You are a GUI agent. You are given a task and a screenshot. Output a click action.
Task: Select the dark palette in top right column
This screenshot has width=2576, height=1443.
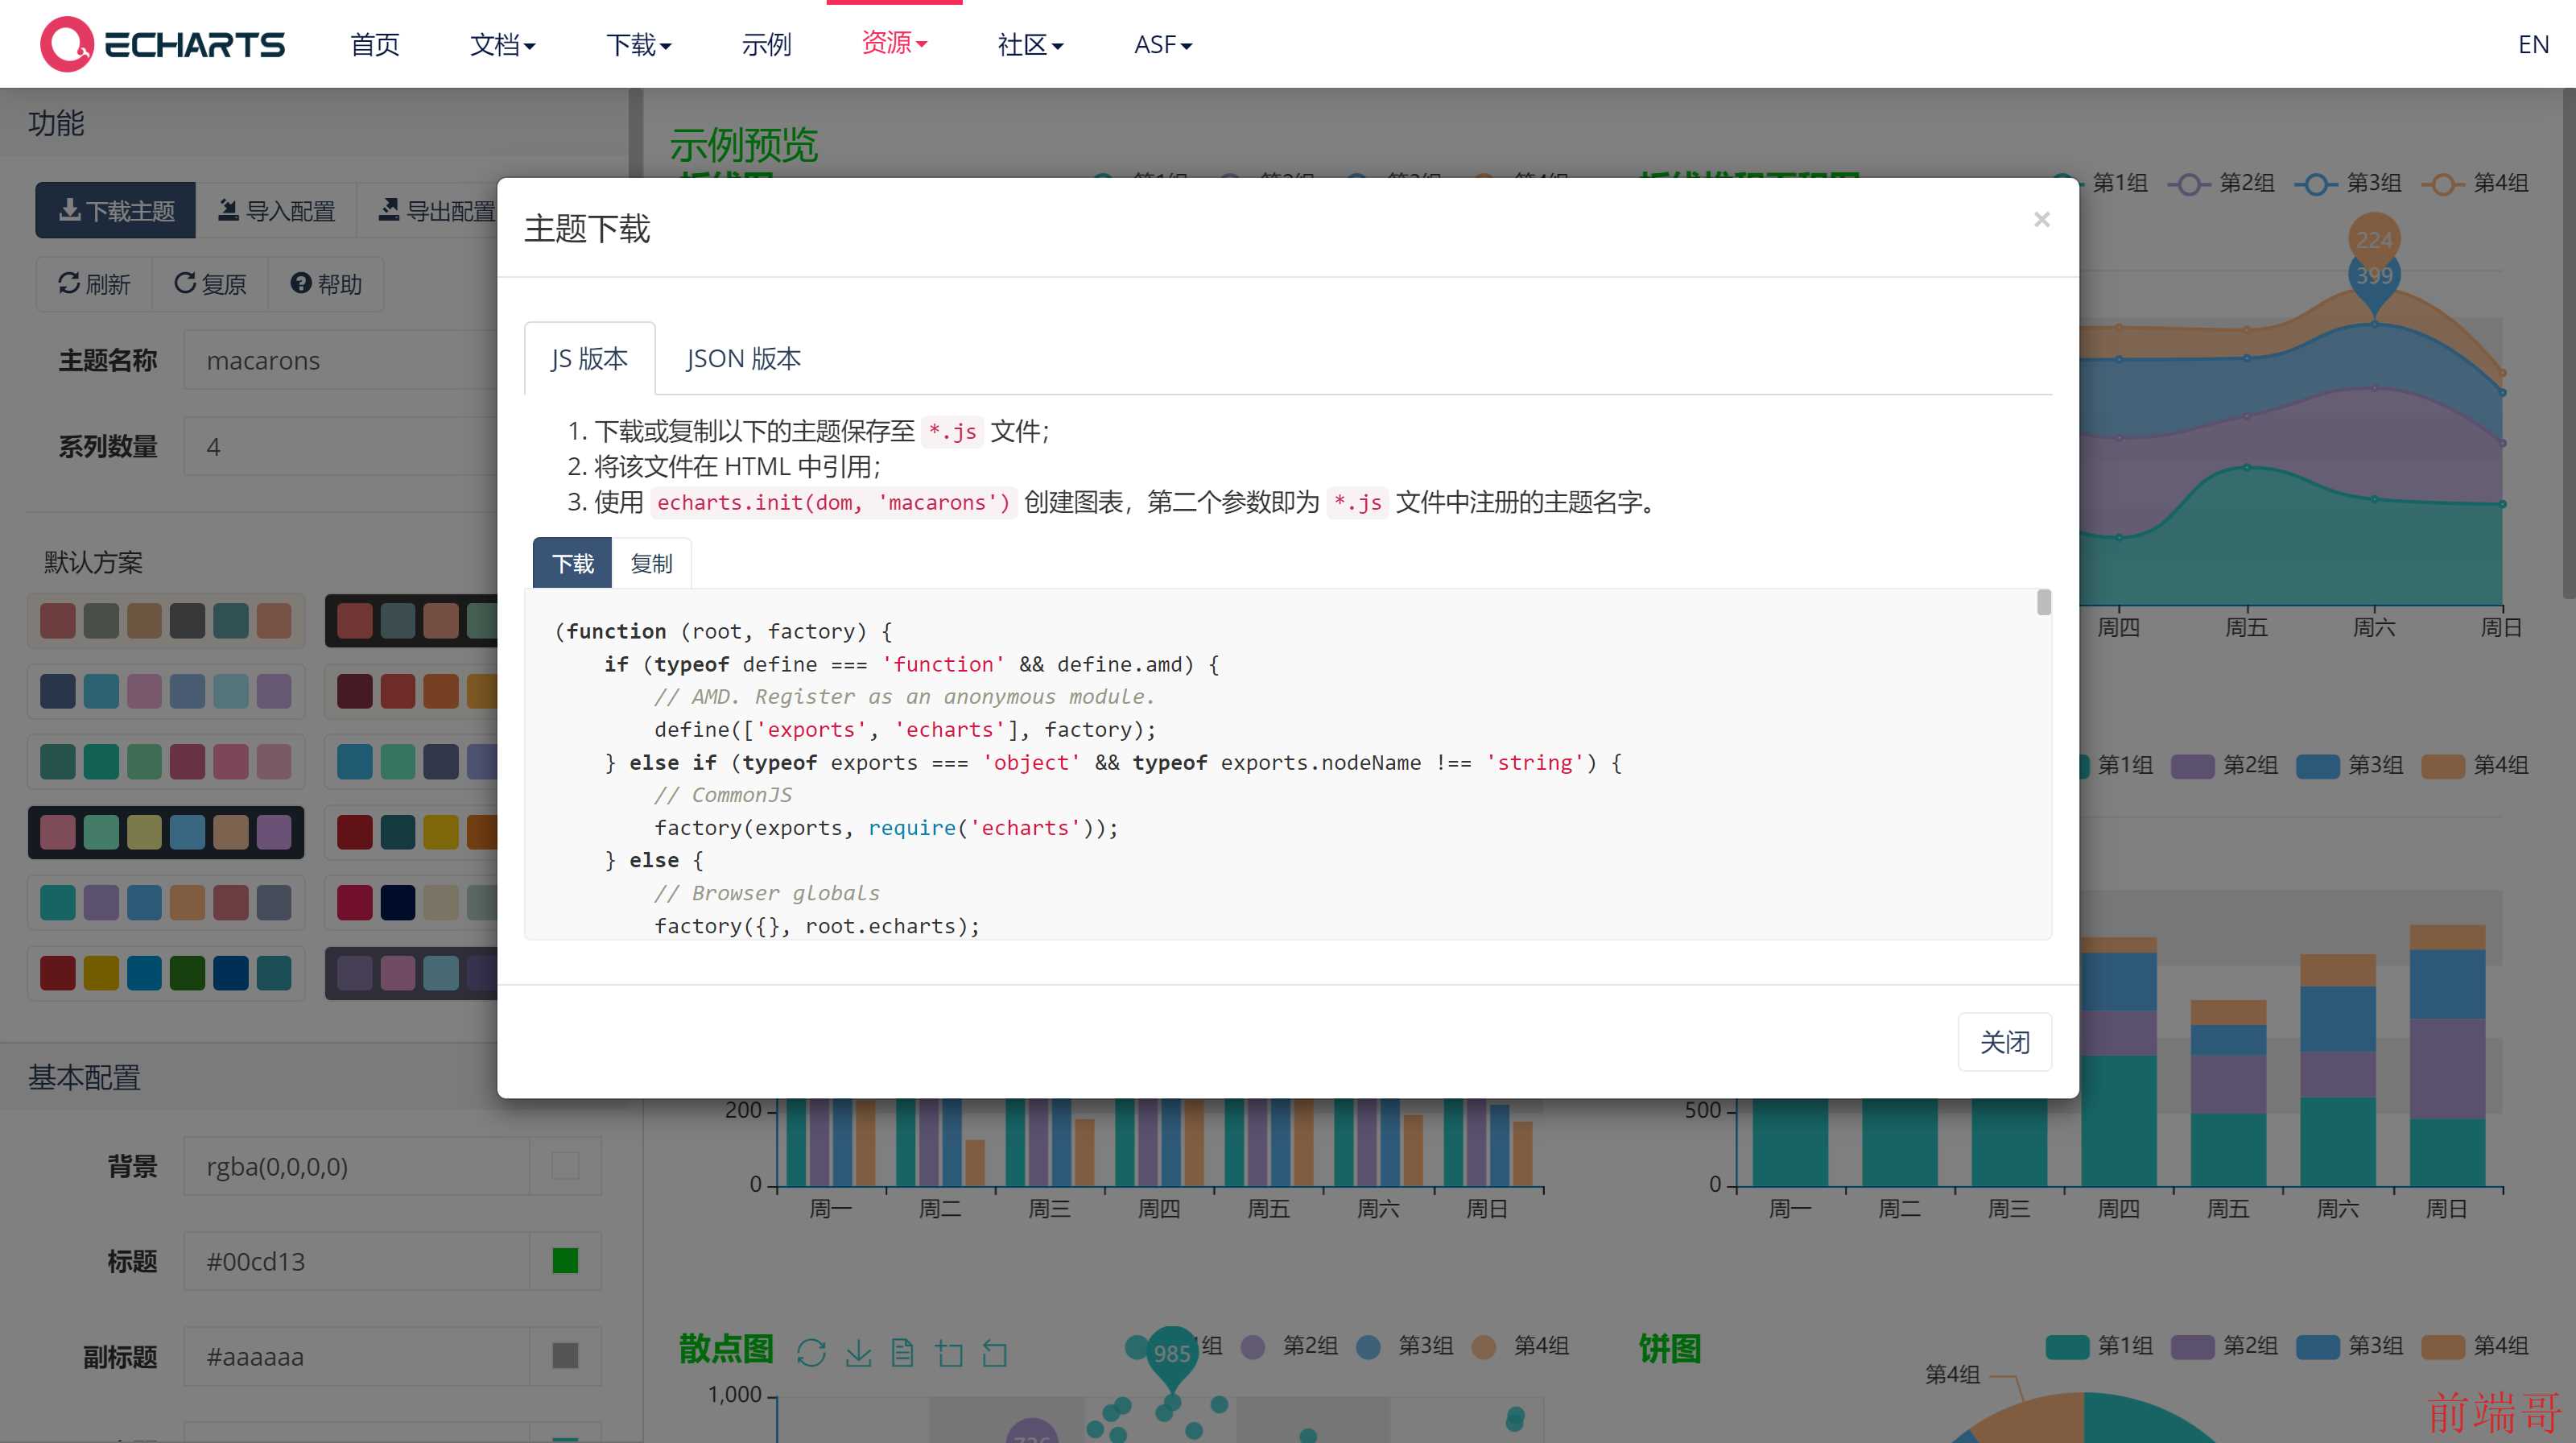(x=412, y=621)
